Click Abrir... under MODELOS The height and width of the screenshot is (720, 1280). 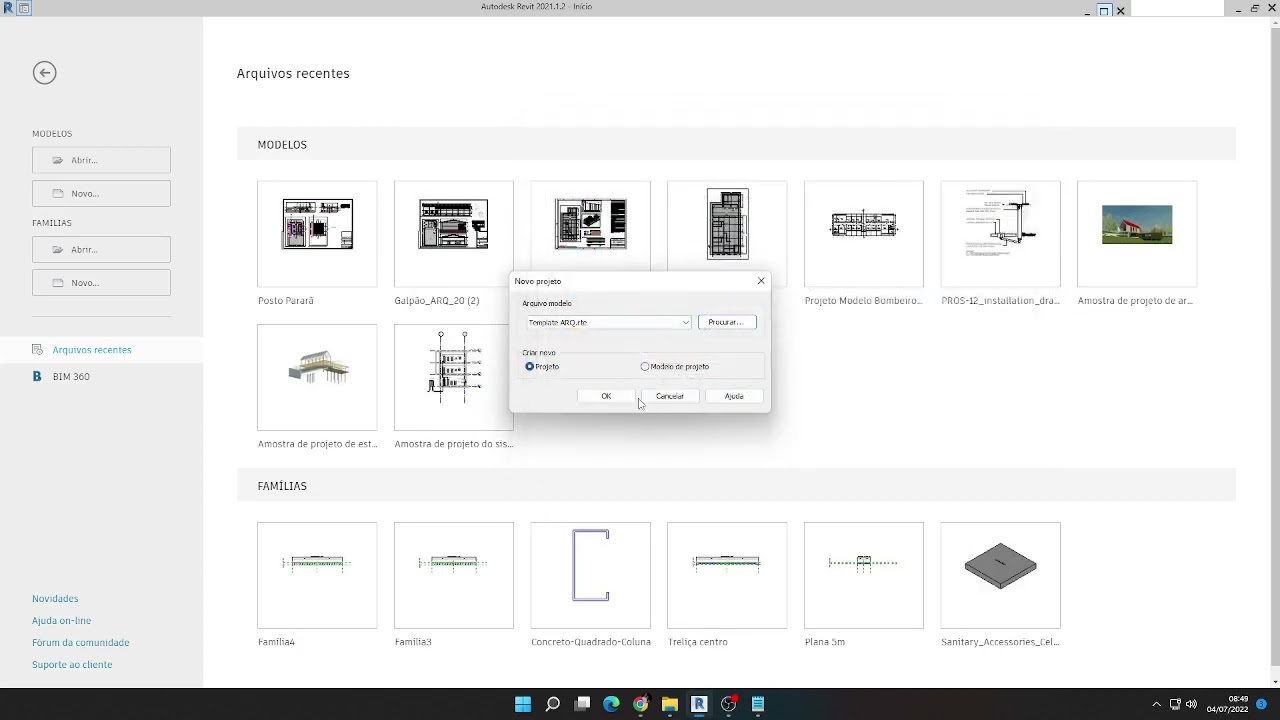pyautogui.click(x=101, y=160)
